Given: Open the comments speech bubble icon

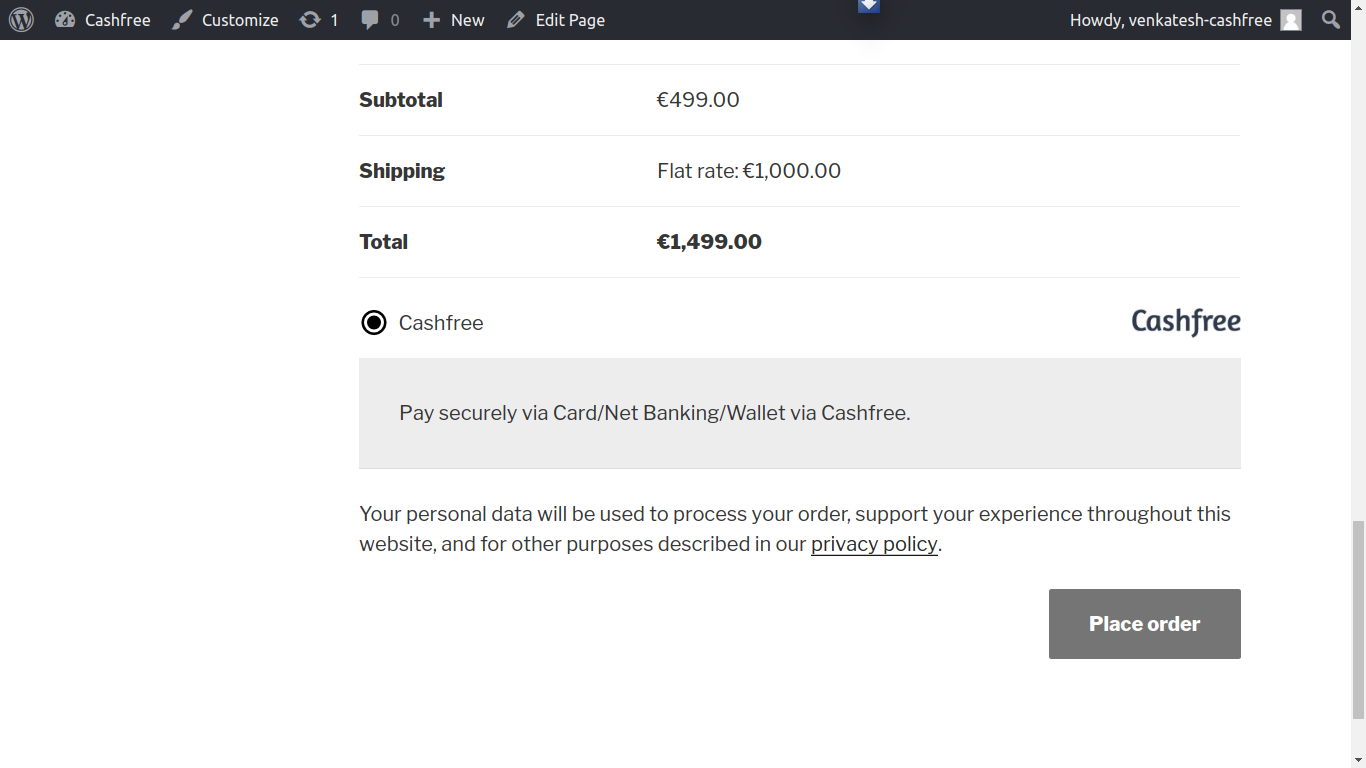Looking at the screenshot, I should click(x=370, y=20).
